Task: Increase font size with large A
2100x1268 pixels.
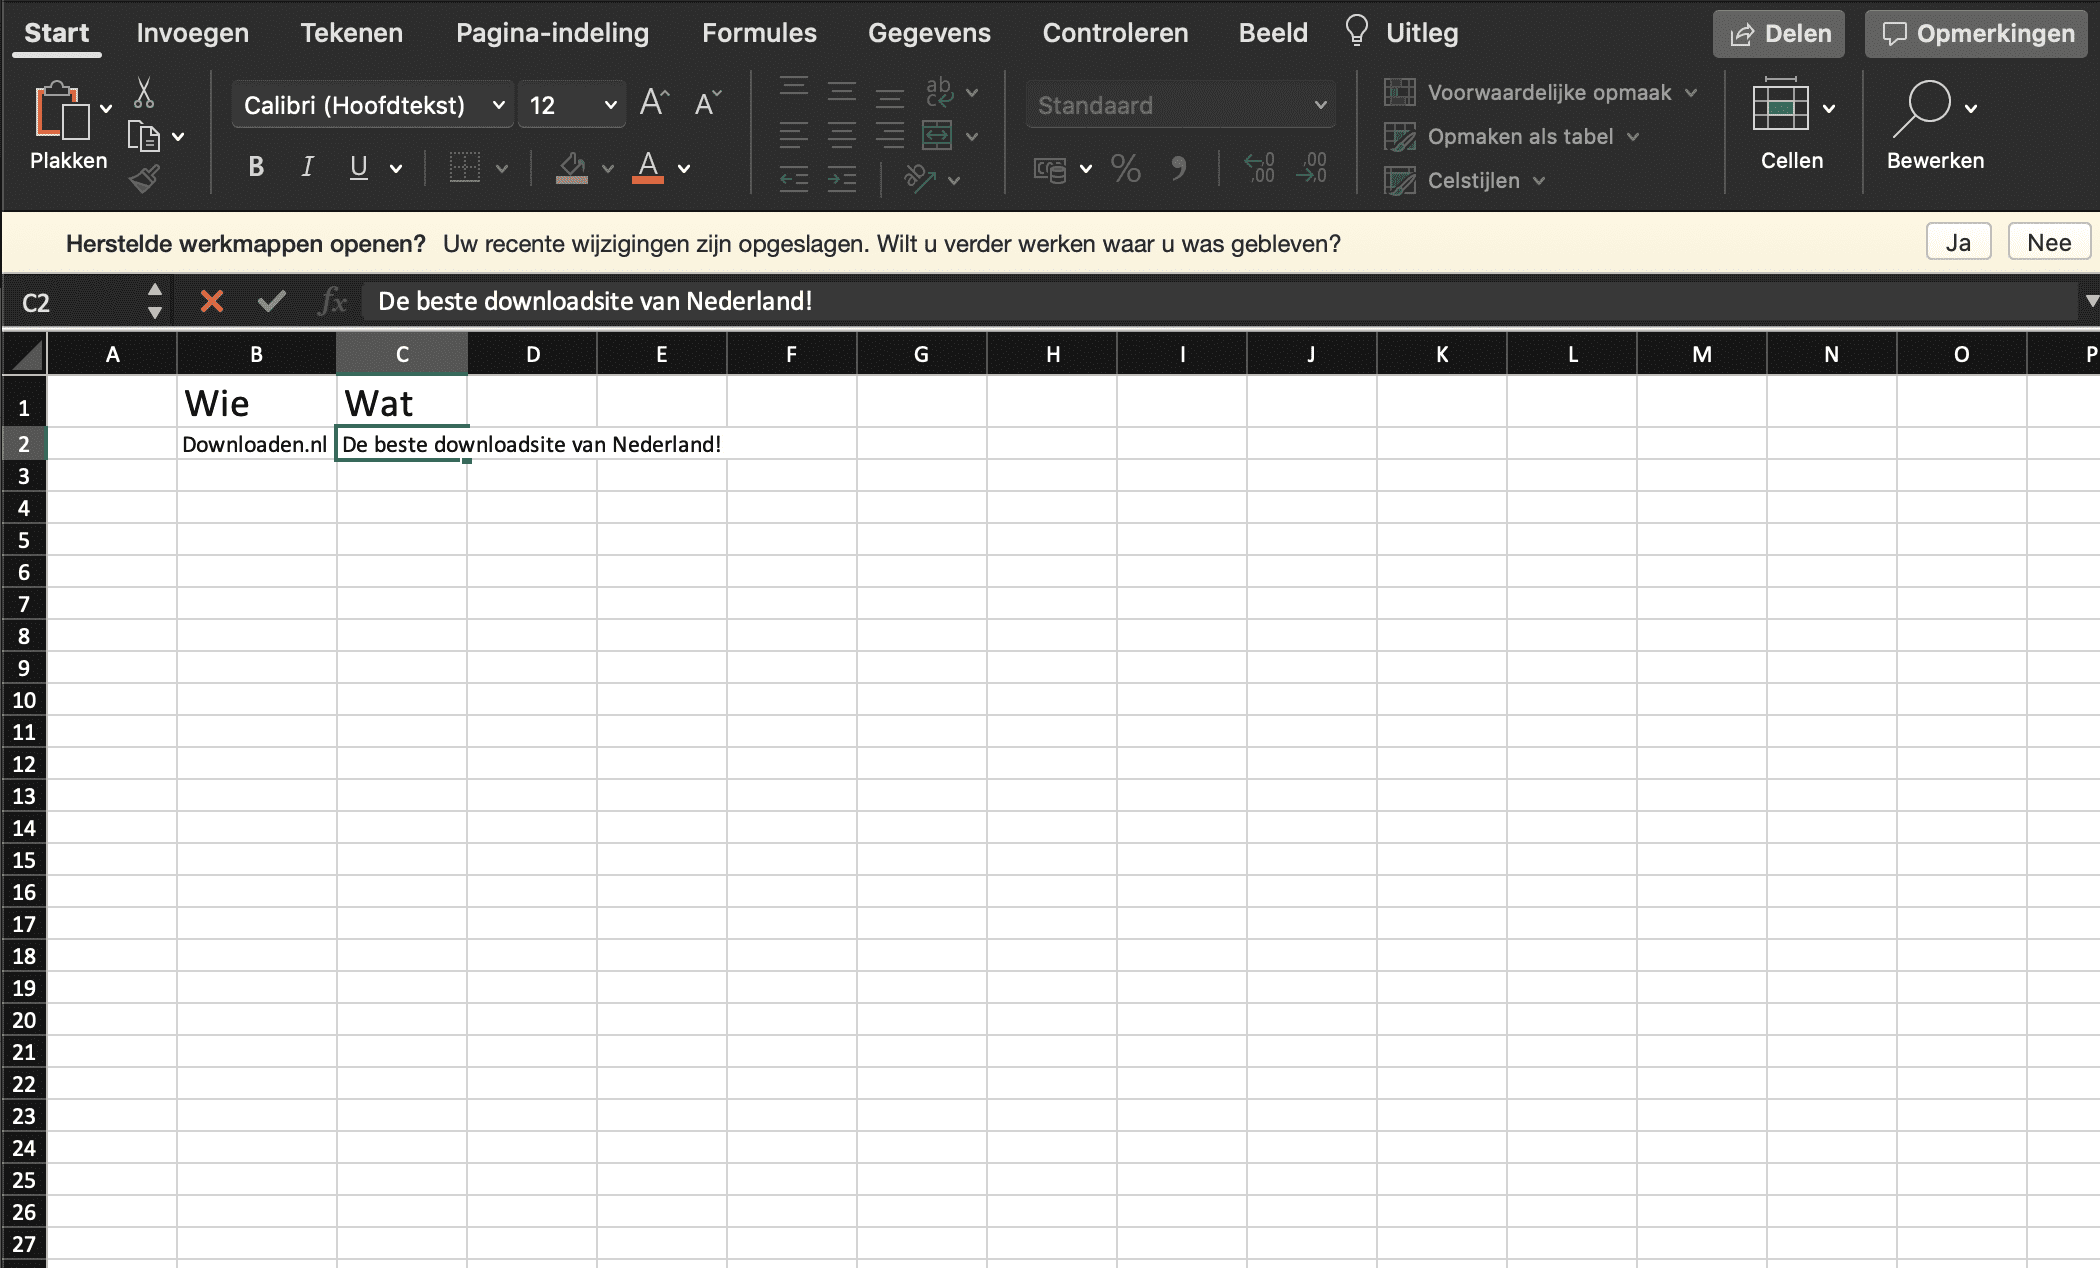Action: [x=654, y=103]
